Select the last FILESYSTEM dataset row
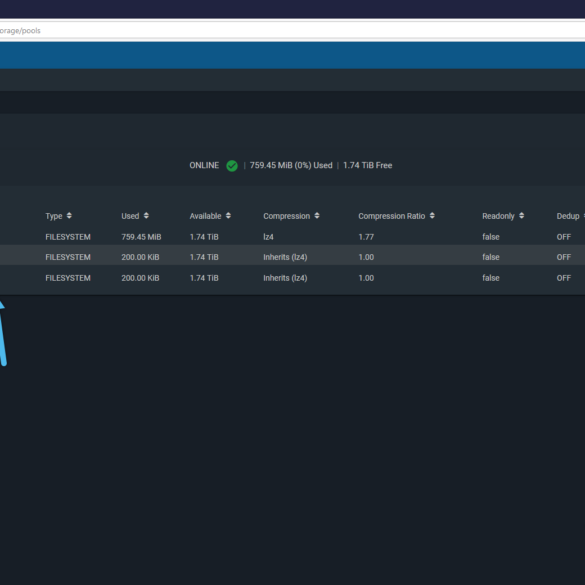Viewport: 585px width, 585px height. [x=292, y=278]
